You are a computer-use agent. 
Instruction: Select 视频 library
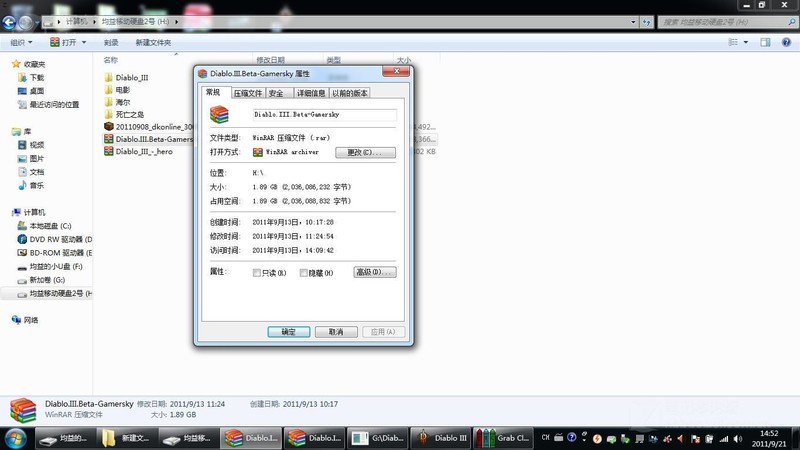(x=36, y=145)
